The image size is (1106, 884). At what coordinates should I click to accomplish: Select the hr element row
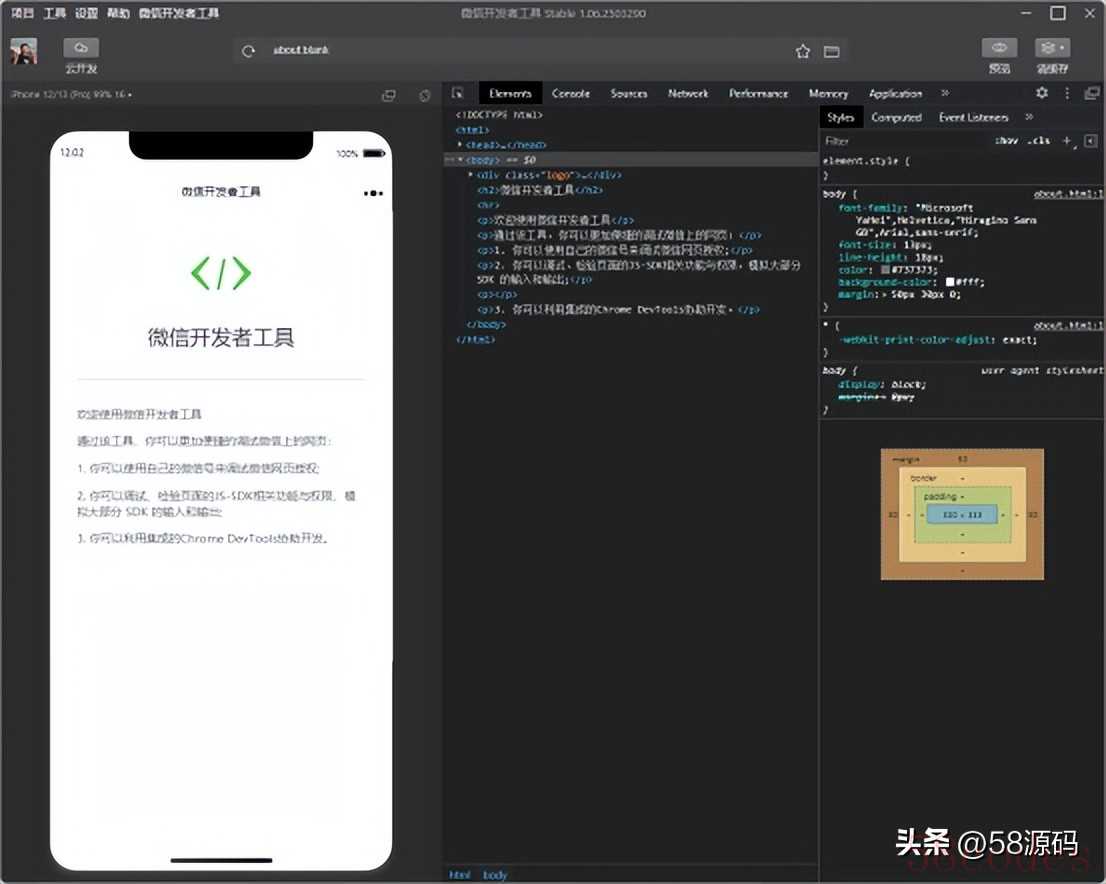[x=488, y=205]
